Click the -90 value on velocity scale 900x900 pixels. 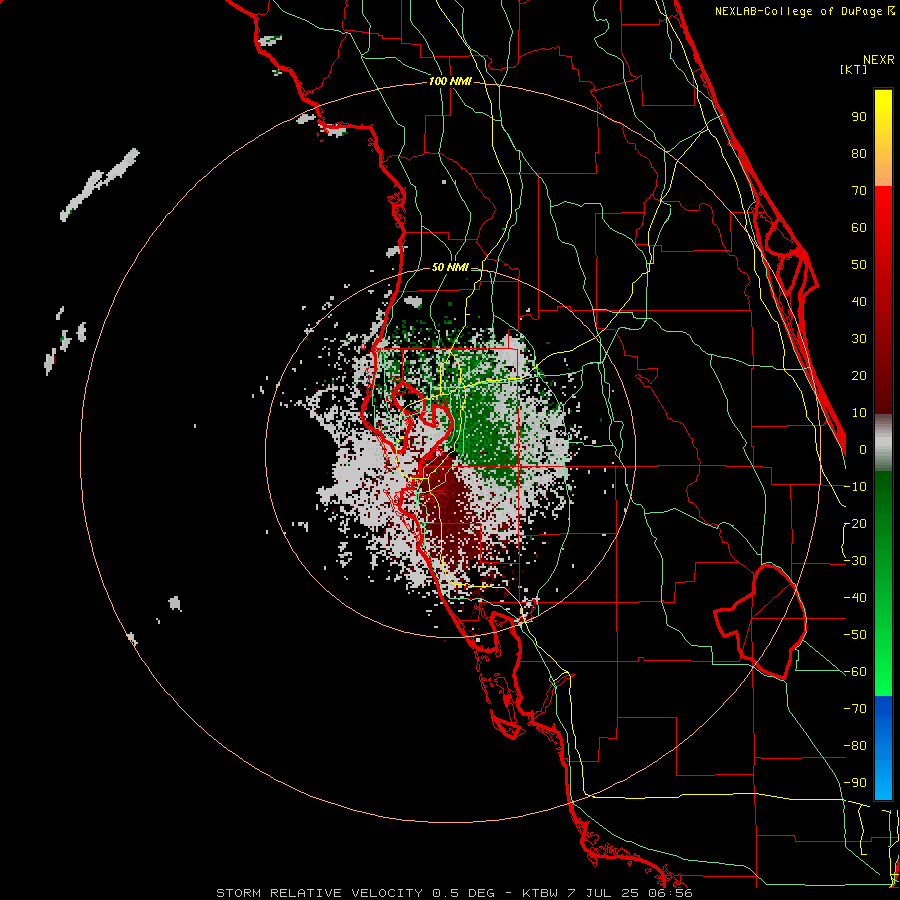855,783
